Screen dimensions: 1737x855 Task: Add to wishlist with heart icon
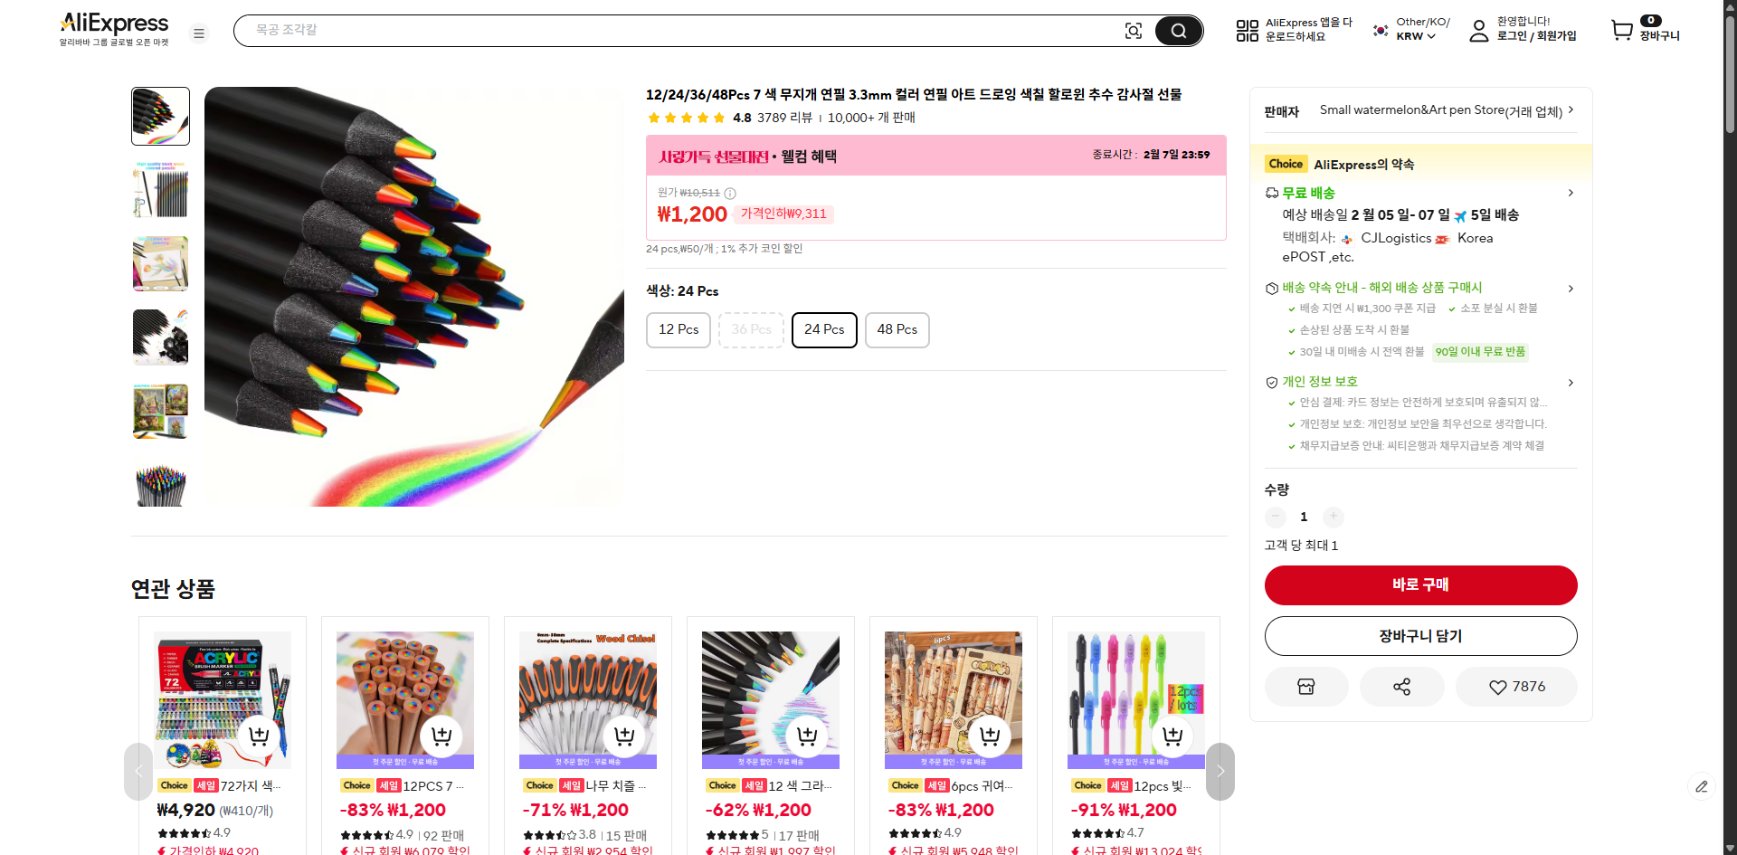coord(1516,687)
